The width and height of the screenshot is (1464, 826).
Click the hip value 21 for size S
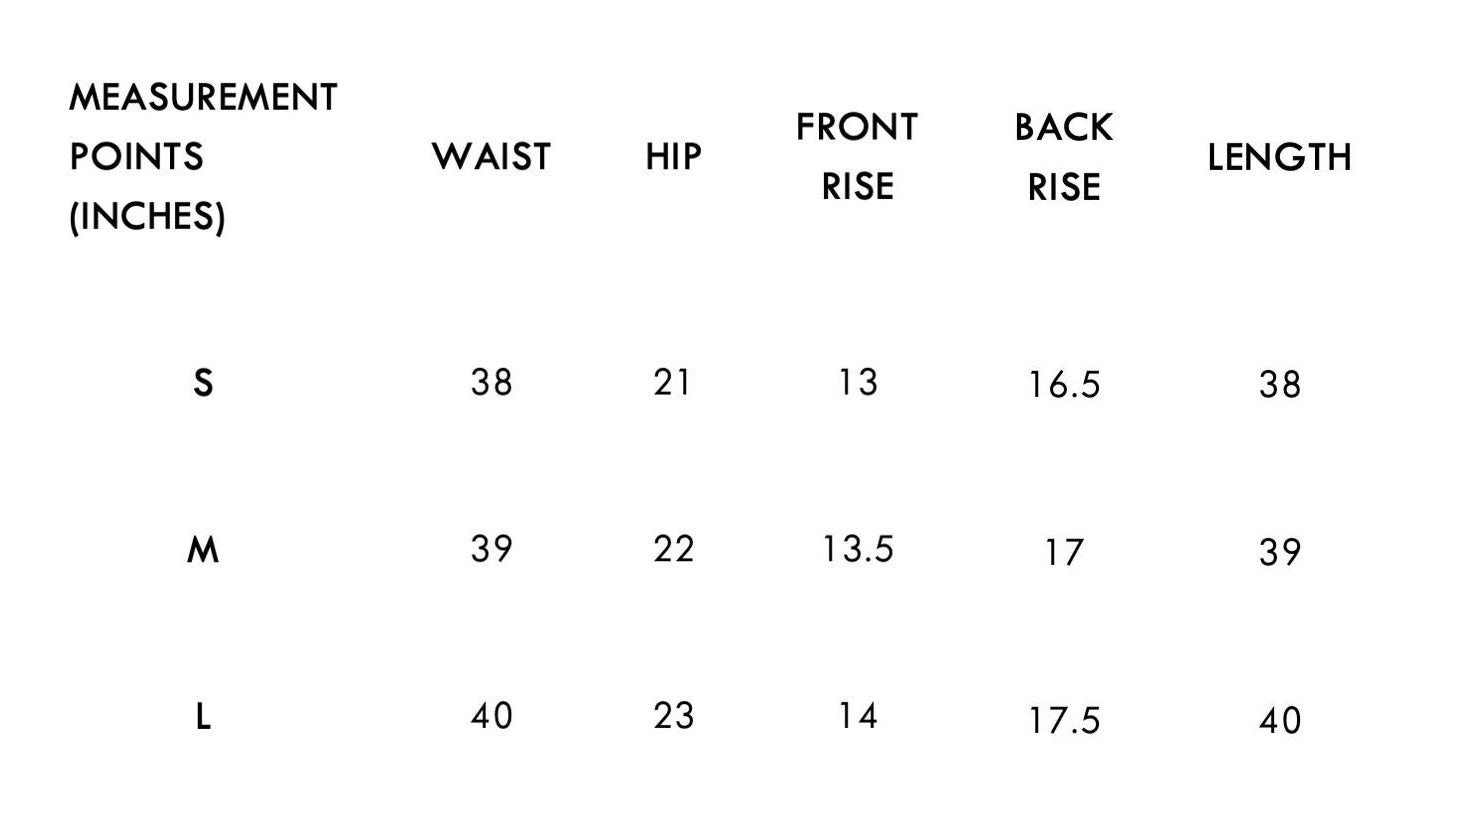tap(673, 383)
